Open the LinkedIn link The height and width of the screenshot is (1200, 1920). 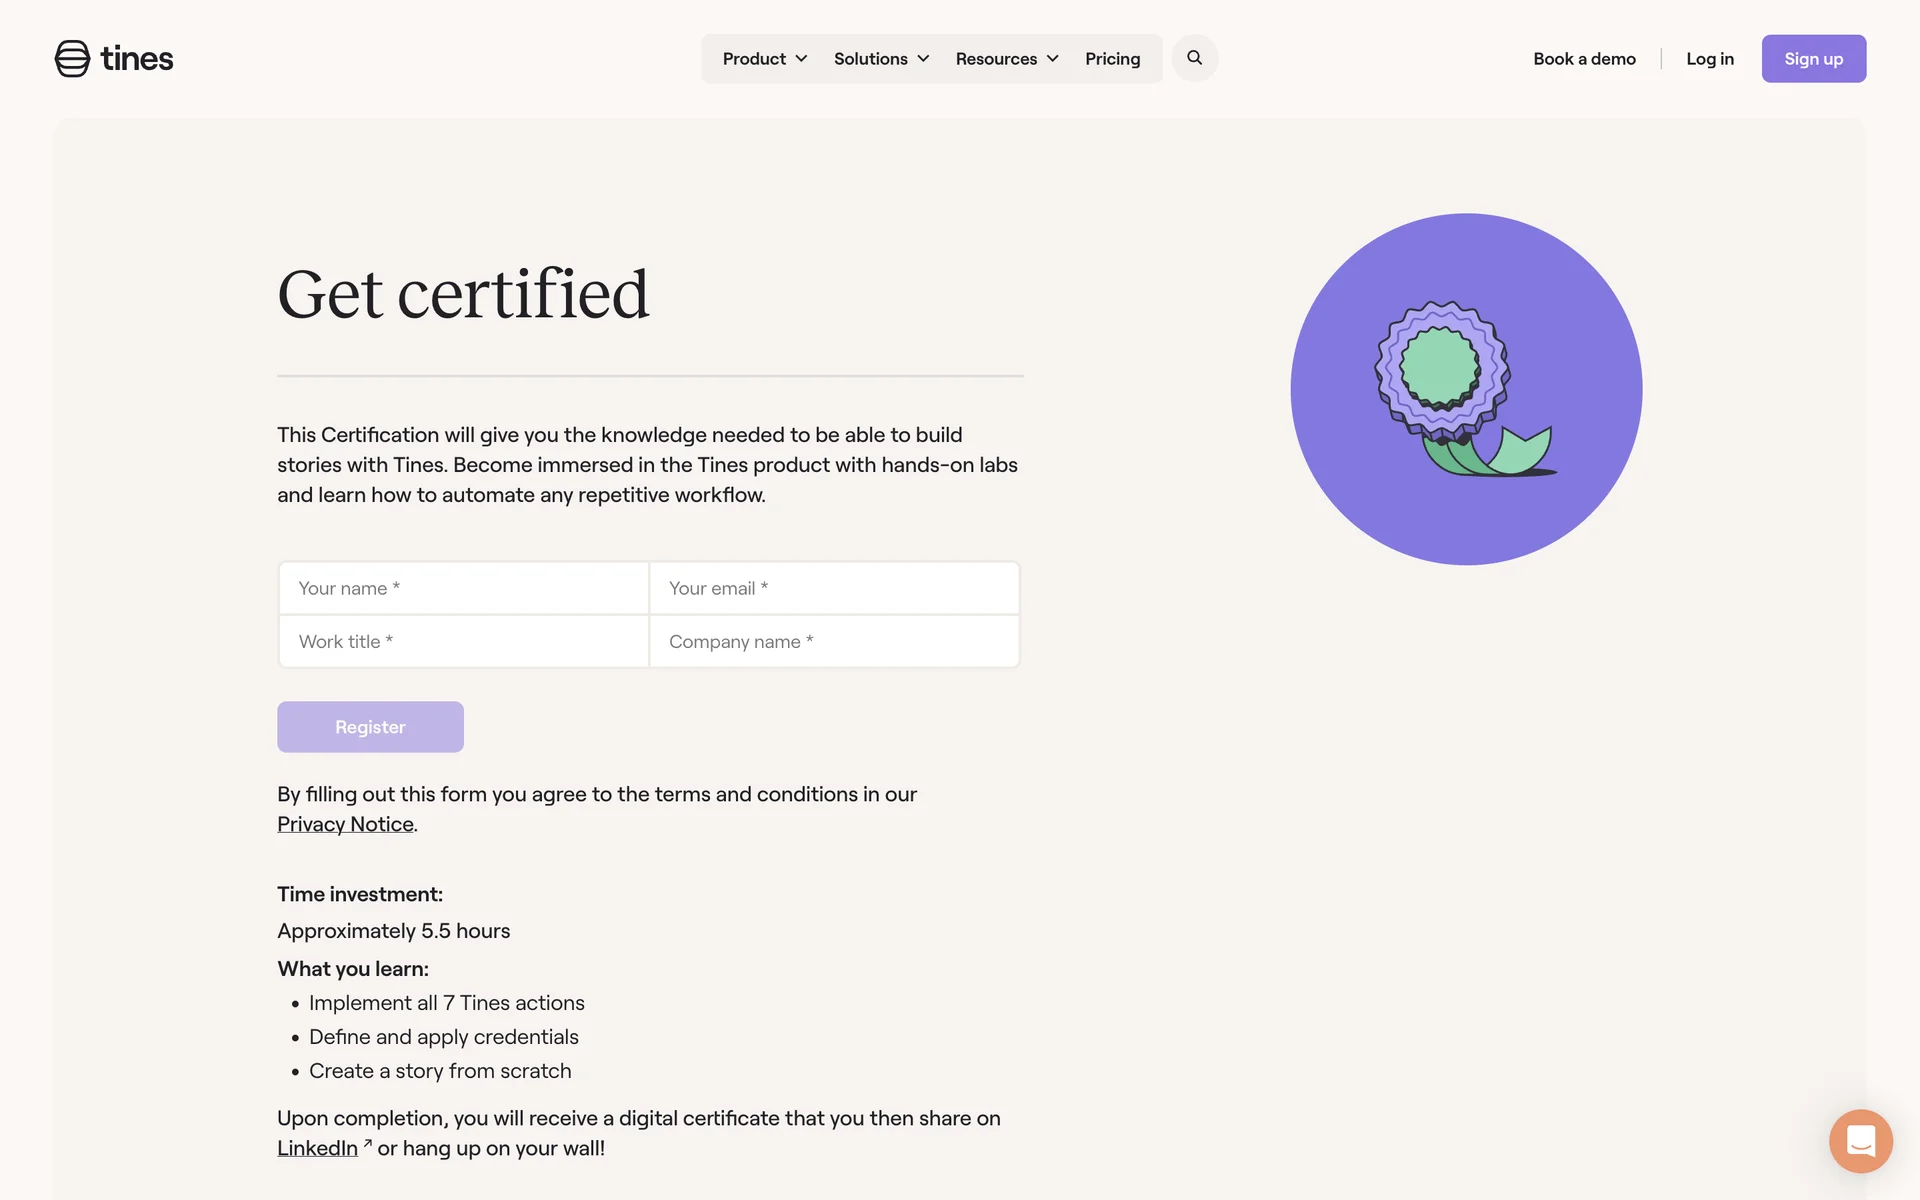pos(317,1148)
